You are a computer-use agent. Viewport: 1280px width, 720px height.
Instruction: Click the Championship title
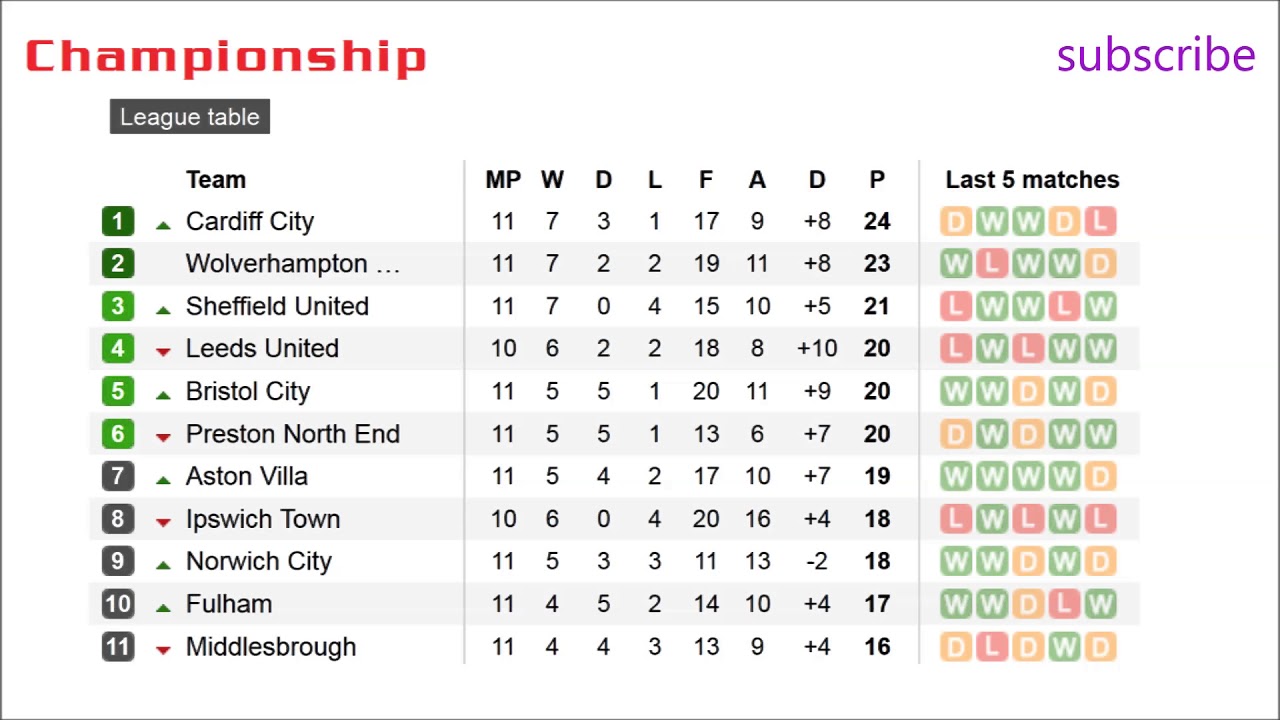226,57
